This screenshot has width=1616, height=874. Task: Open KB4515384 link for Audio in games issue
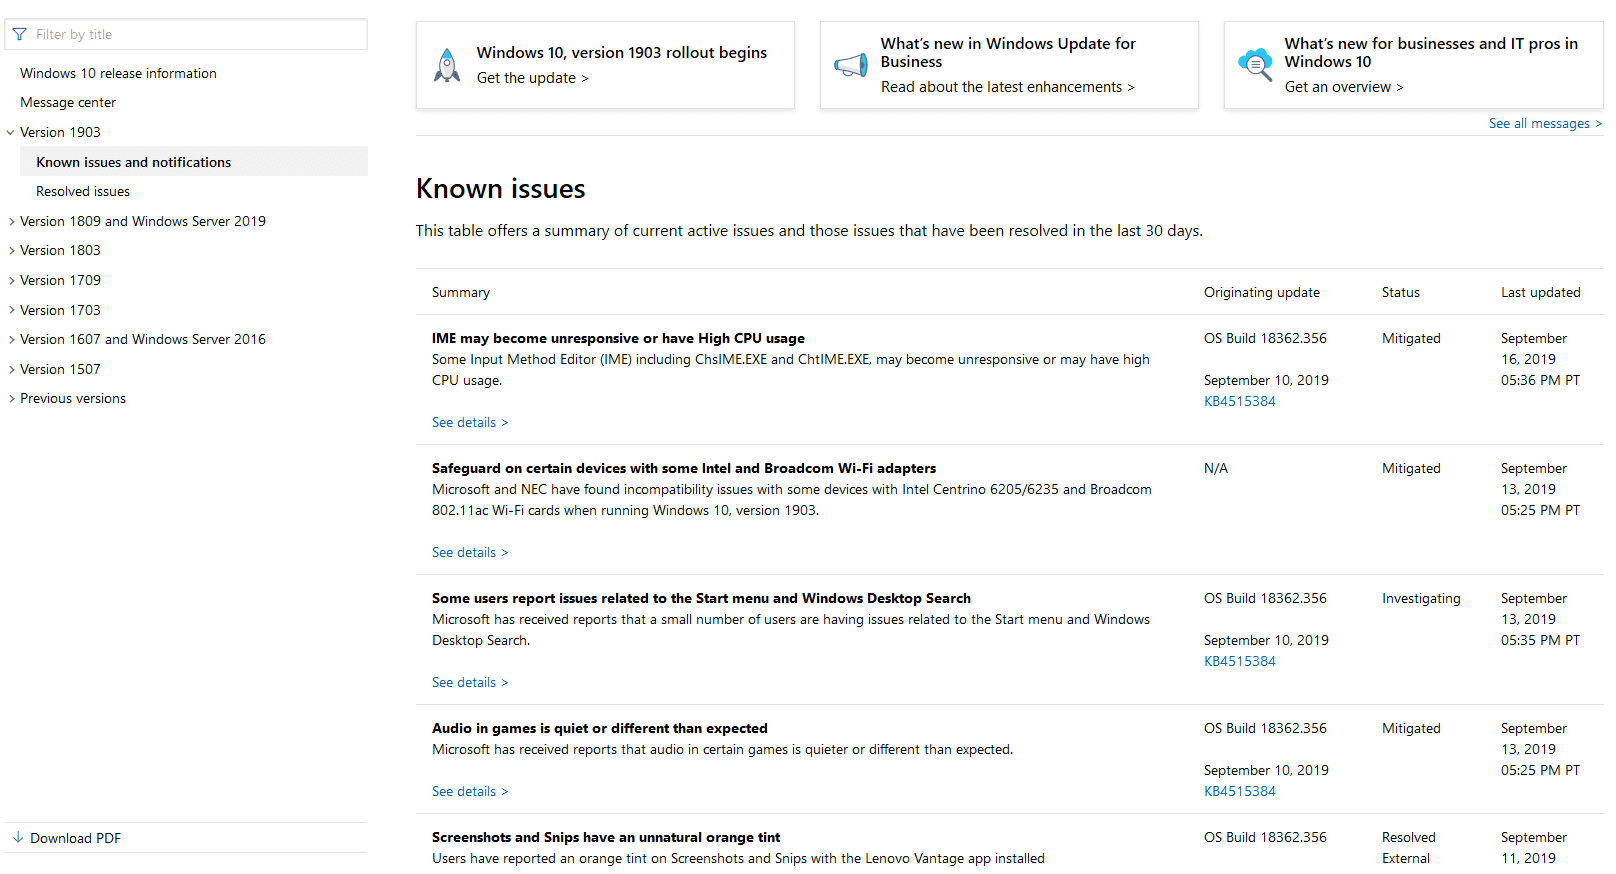(1239, 791)
